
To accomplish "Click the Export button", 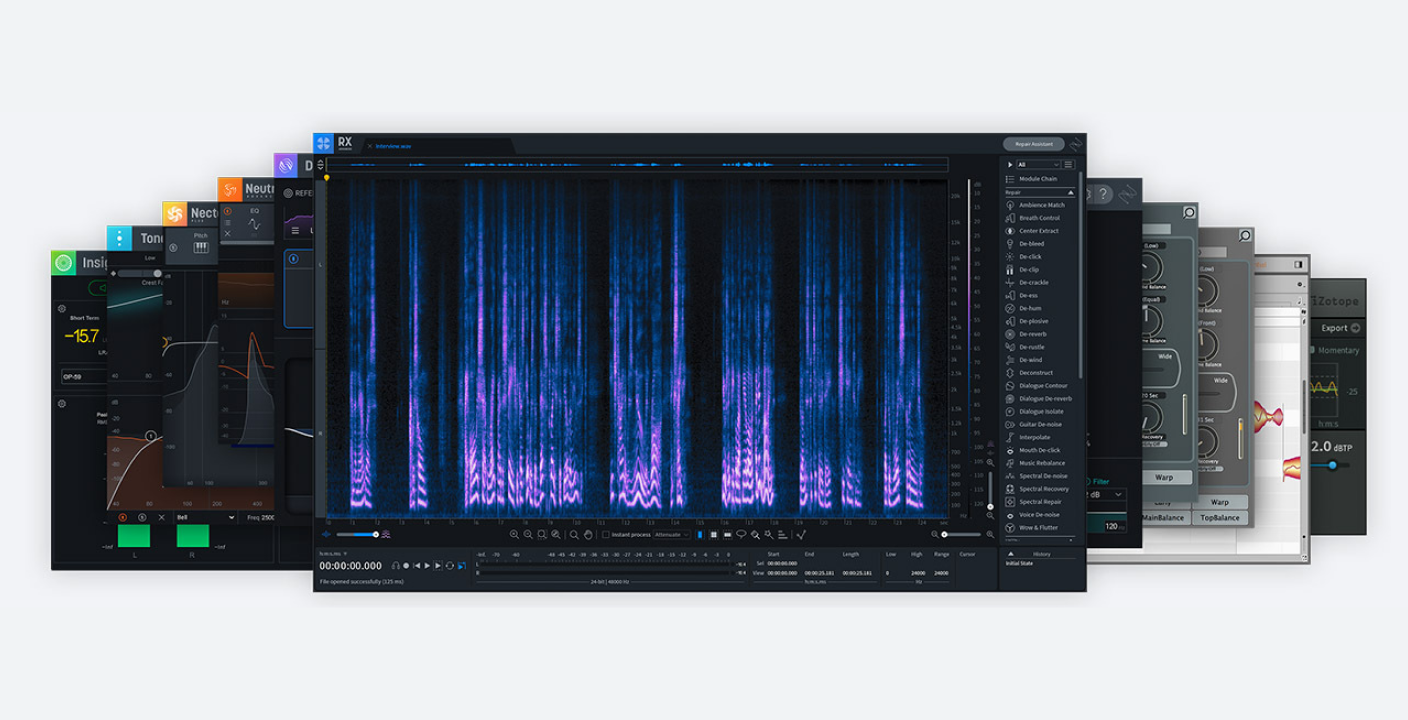I will (1340, 328).
